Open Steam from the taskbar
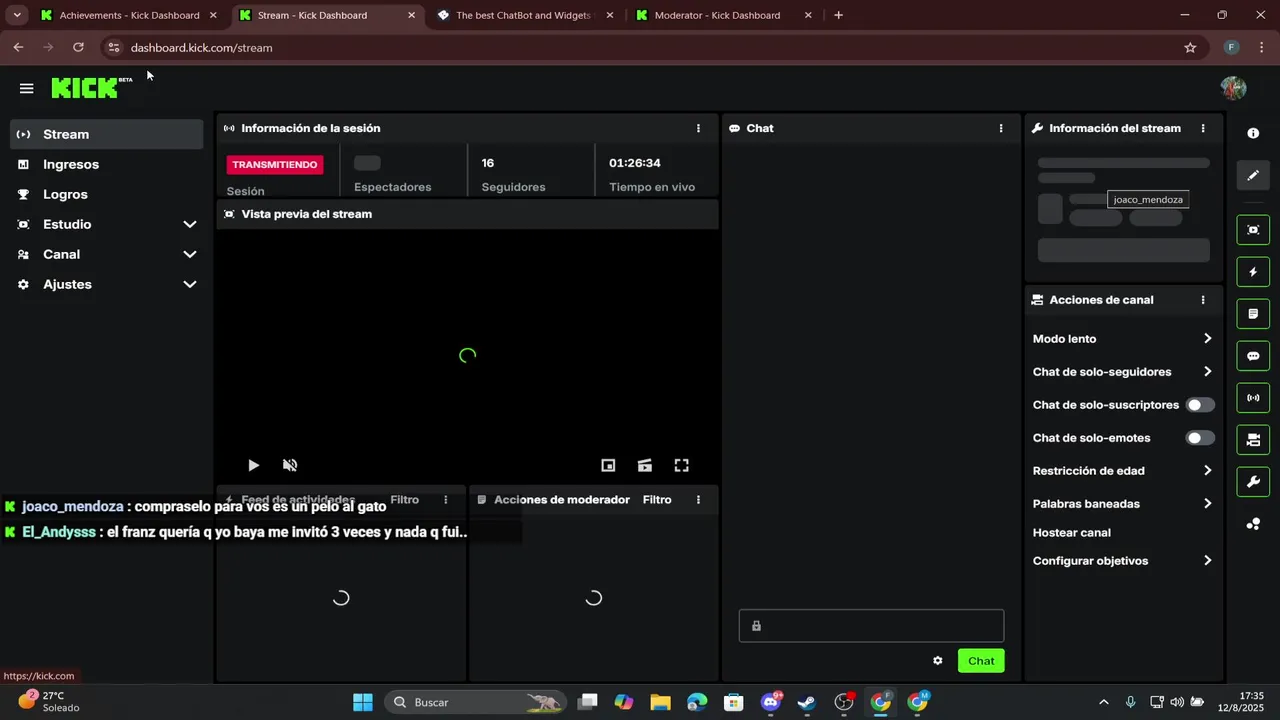The height and width of the screenshot is (720, 1280). pos(807,702)
